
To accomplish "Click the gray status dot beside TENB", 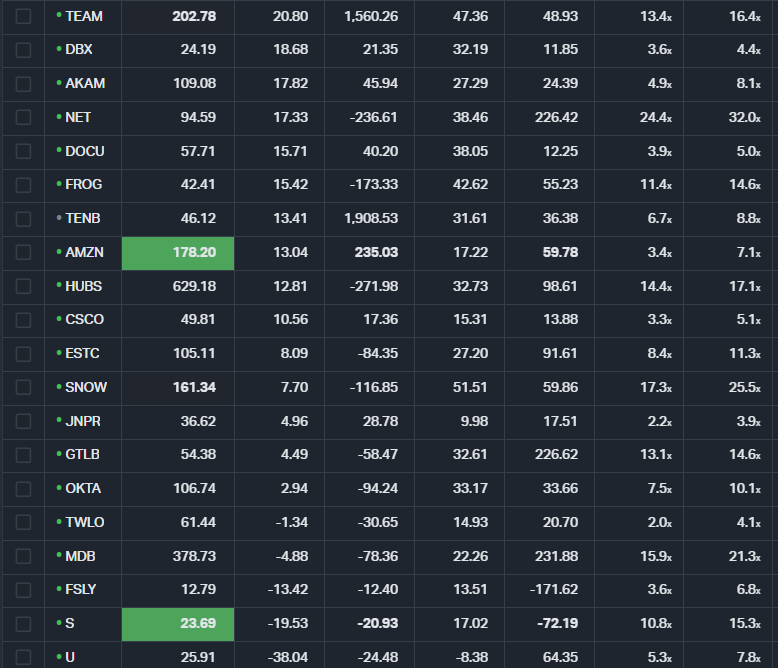I will coord(59,218).
